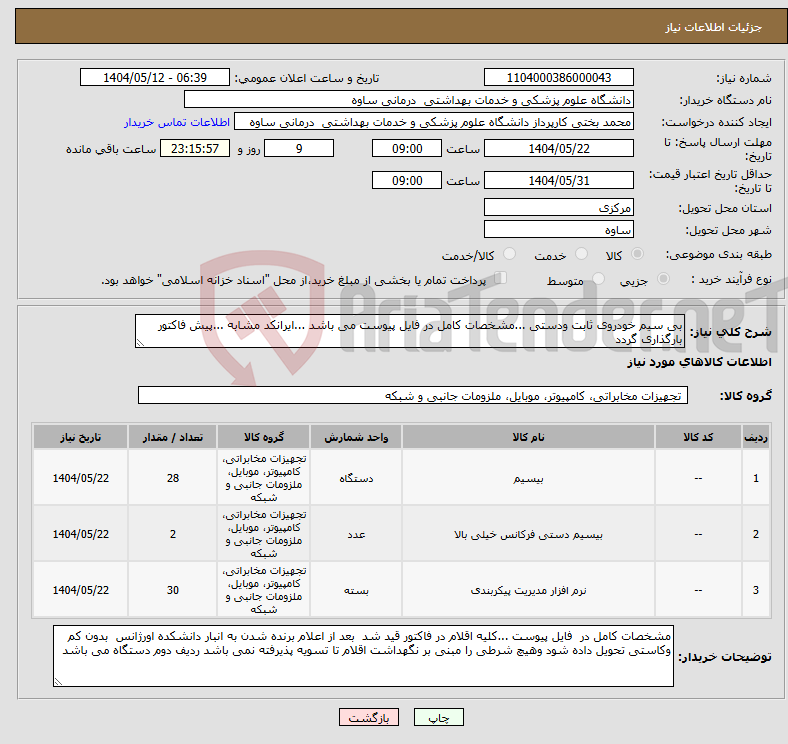Click the استان محل تحویل field مرکزی
This screenshot has width=788, height=744.
(558, 207)
